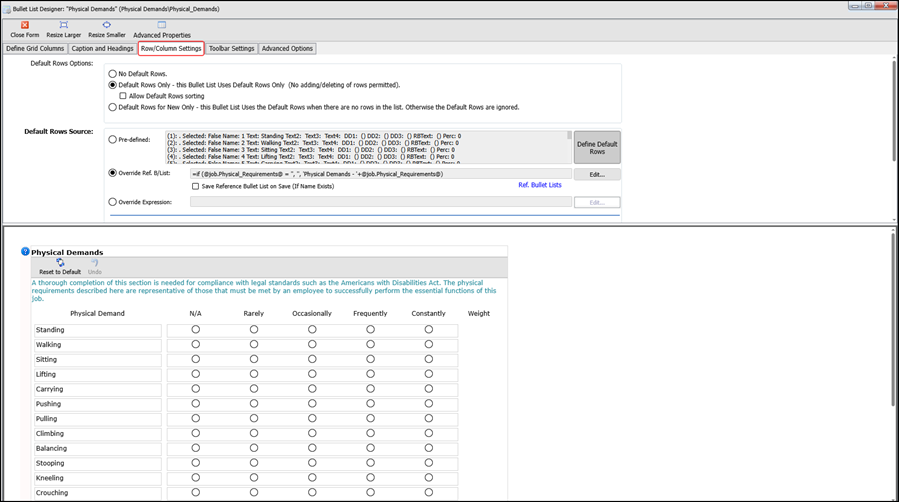Click the Standing physical demand cell

(97, 330)
